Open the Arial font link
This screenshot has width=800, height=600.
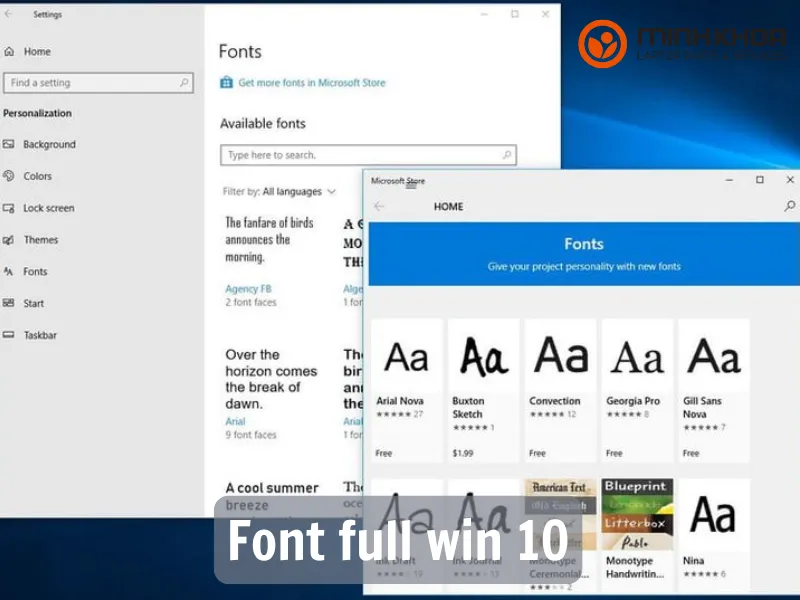[x=235, y=421]
